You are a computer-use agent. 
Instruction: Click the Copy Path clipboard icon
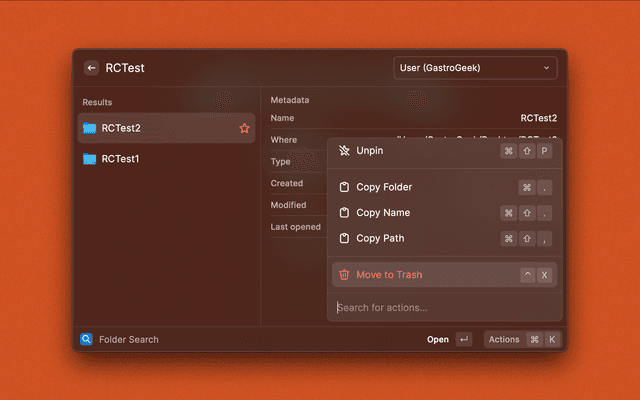[344, 239]
